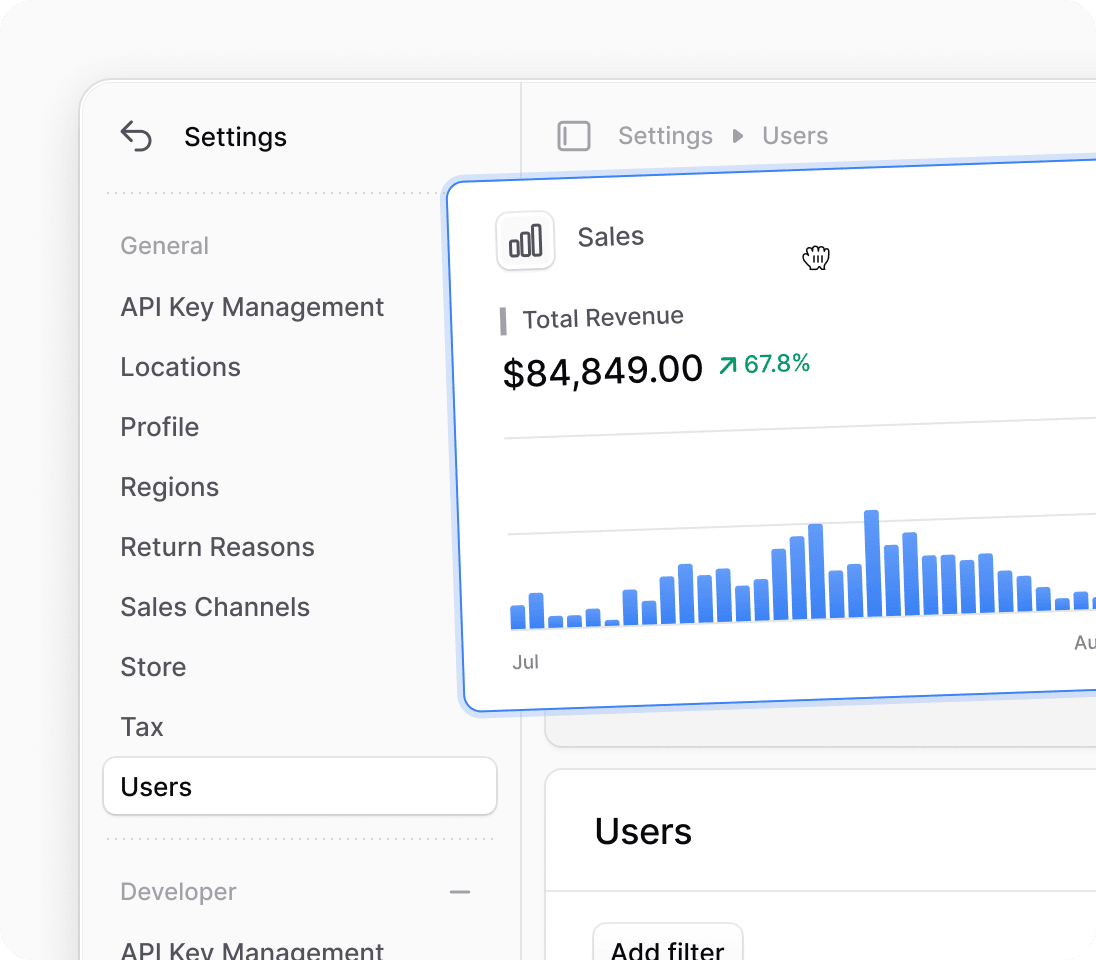
Task: Open API Key Management under General
Action: pyautogui.click(x=252, y=307)
